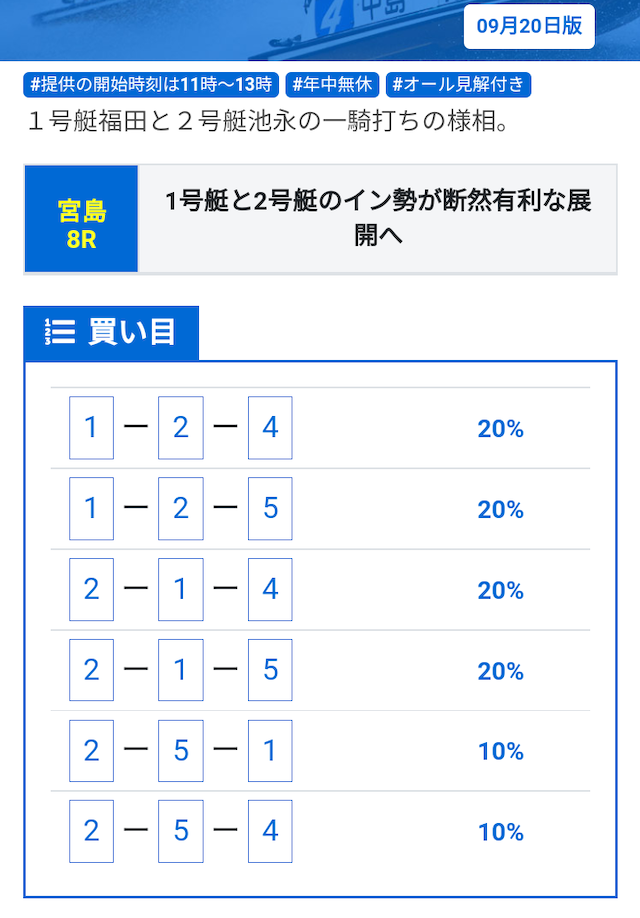Screen dimensions: 640x918
Task: Click the 宮島 8R race label
Action: pos(81,219)
